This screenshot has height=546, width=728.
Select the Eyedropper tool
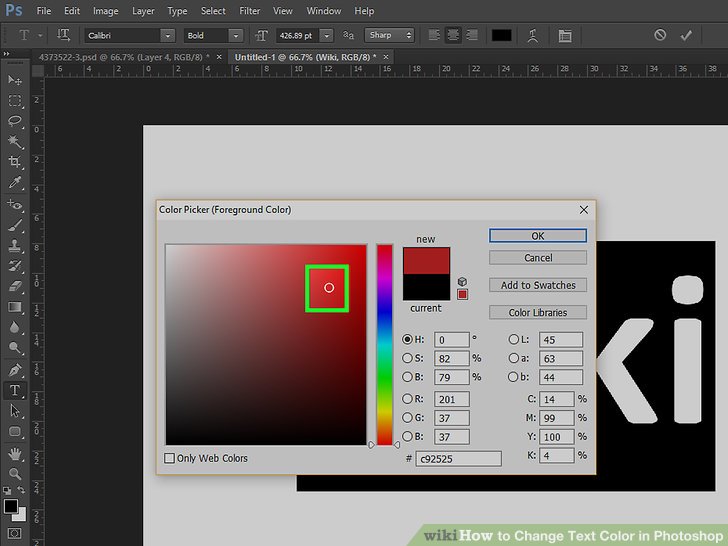coord(15,183)
